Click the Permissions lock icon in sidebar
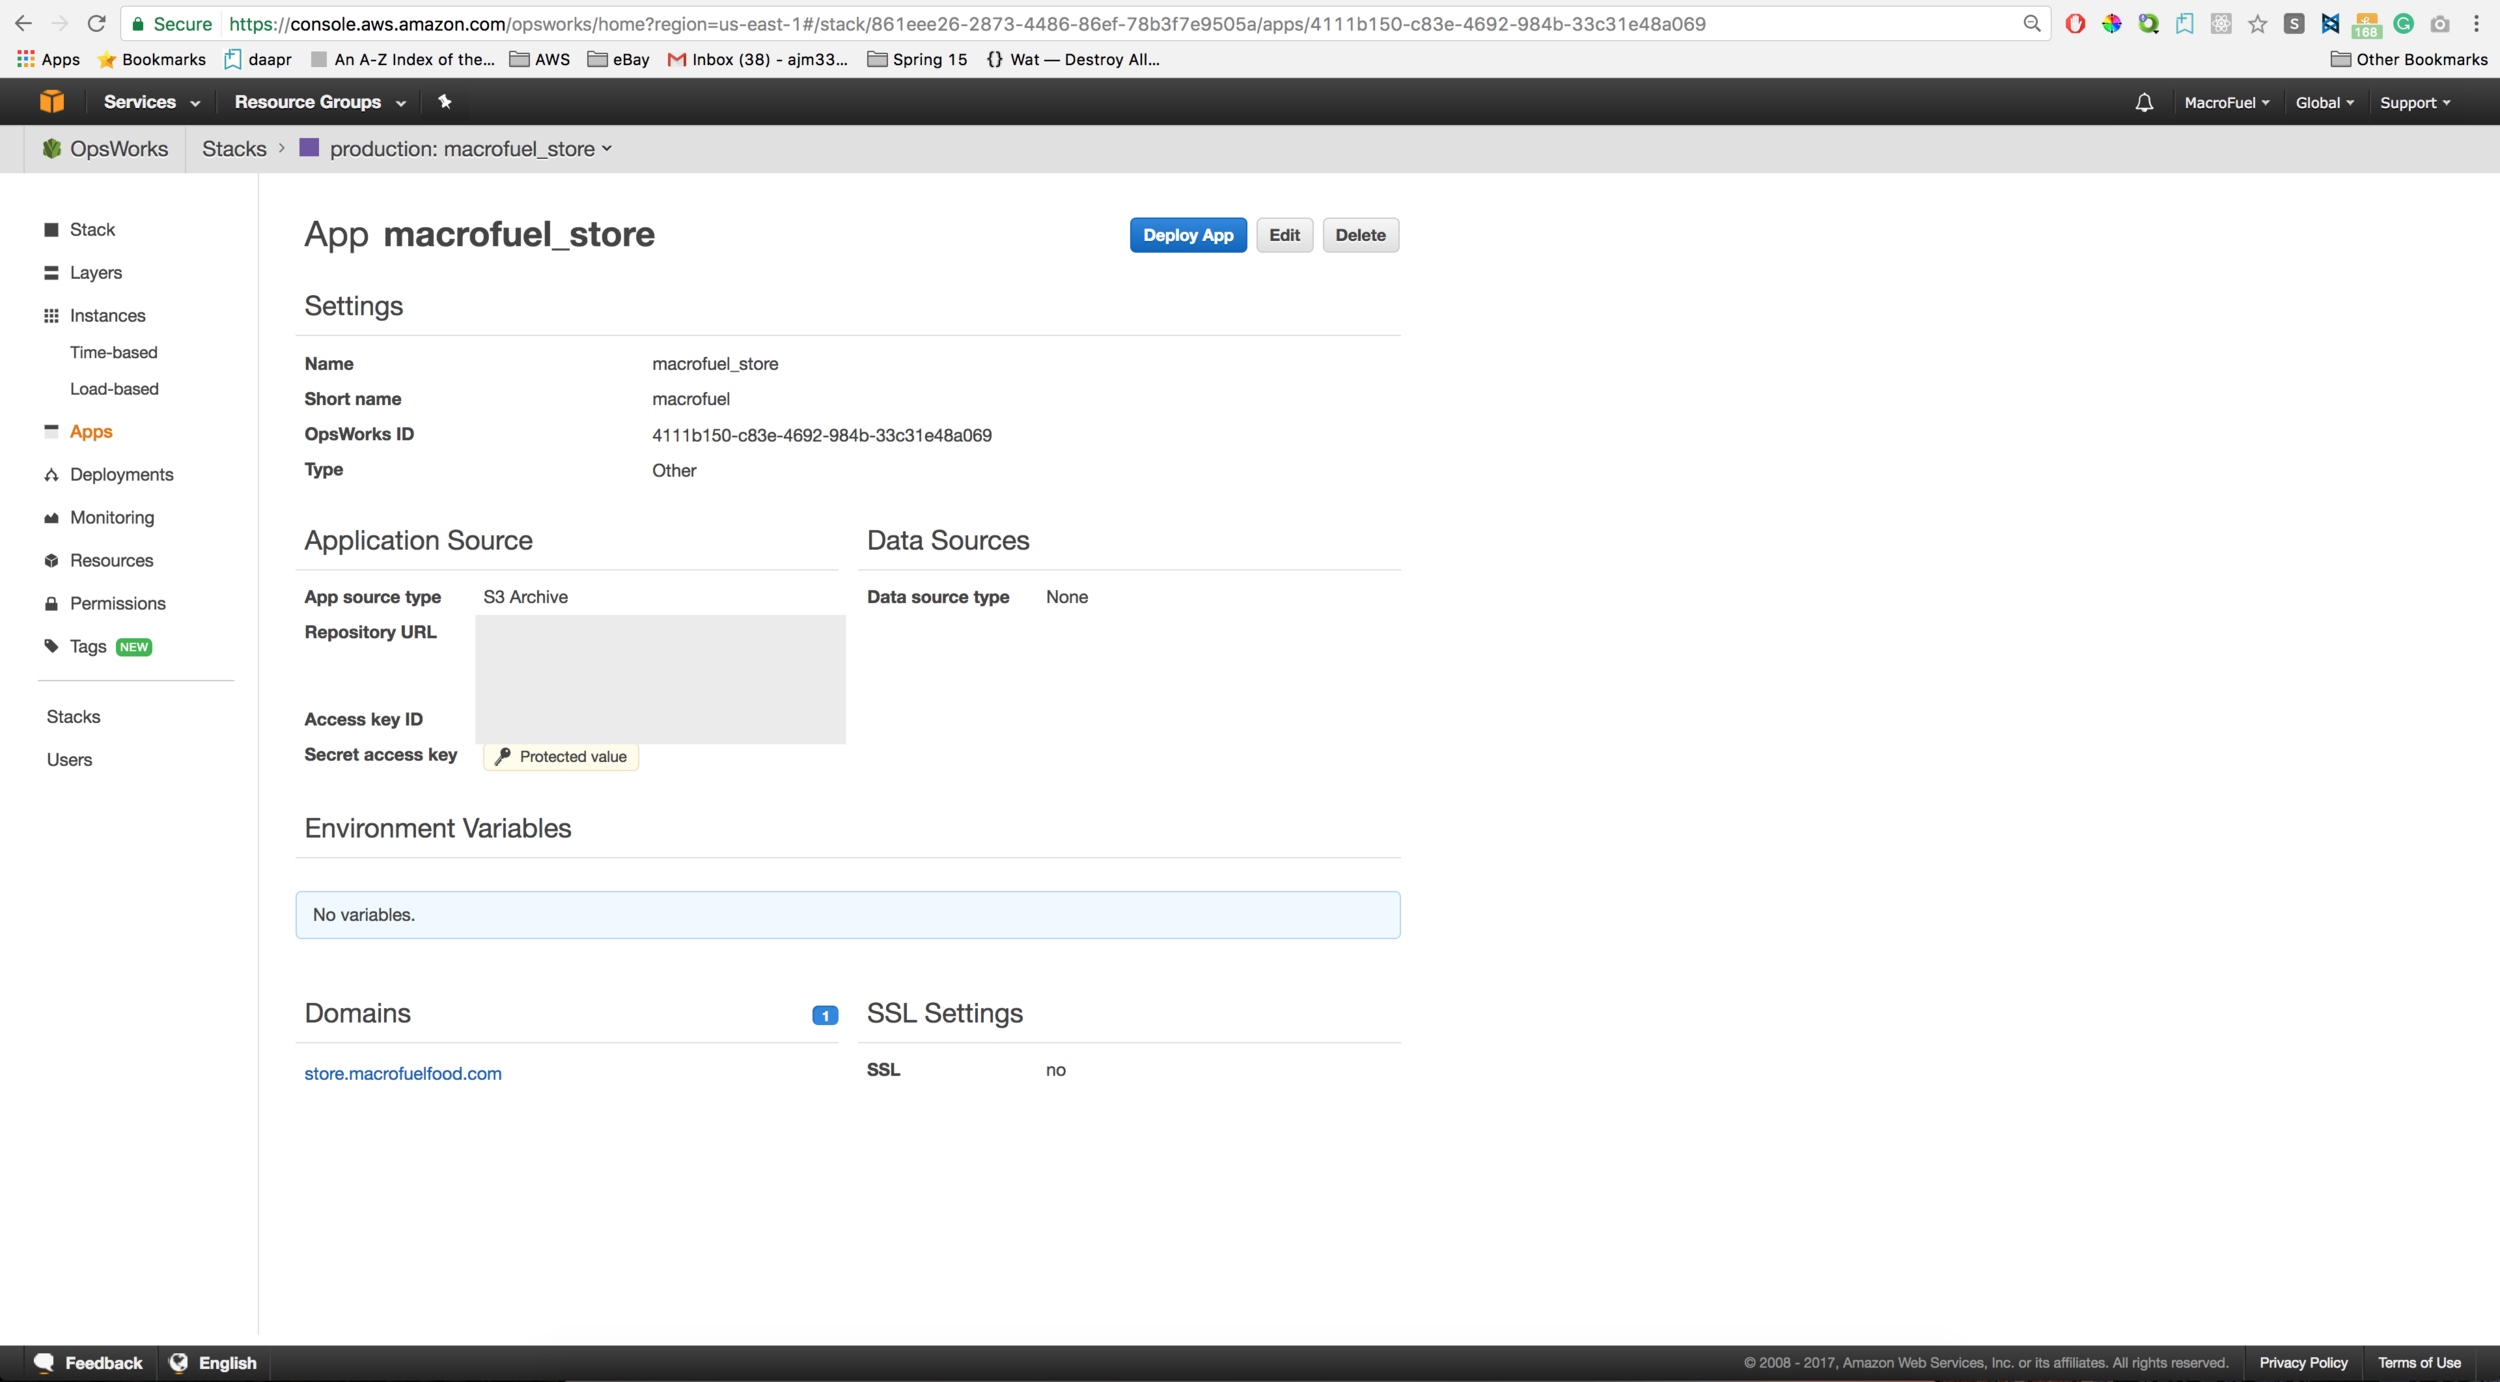 (52, 604)
